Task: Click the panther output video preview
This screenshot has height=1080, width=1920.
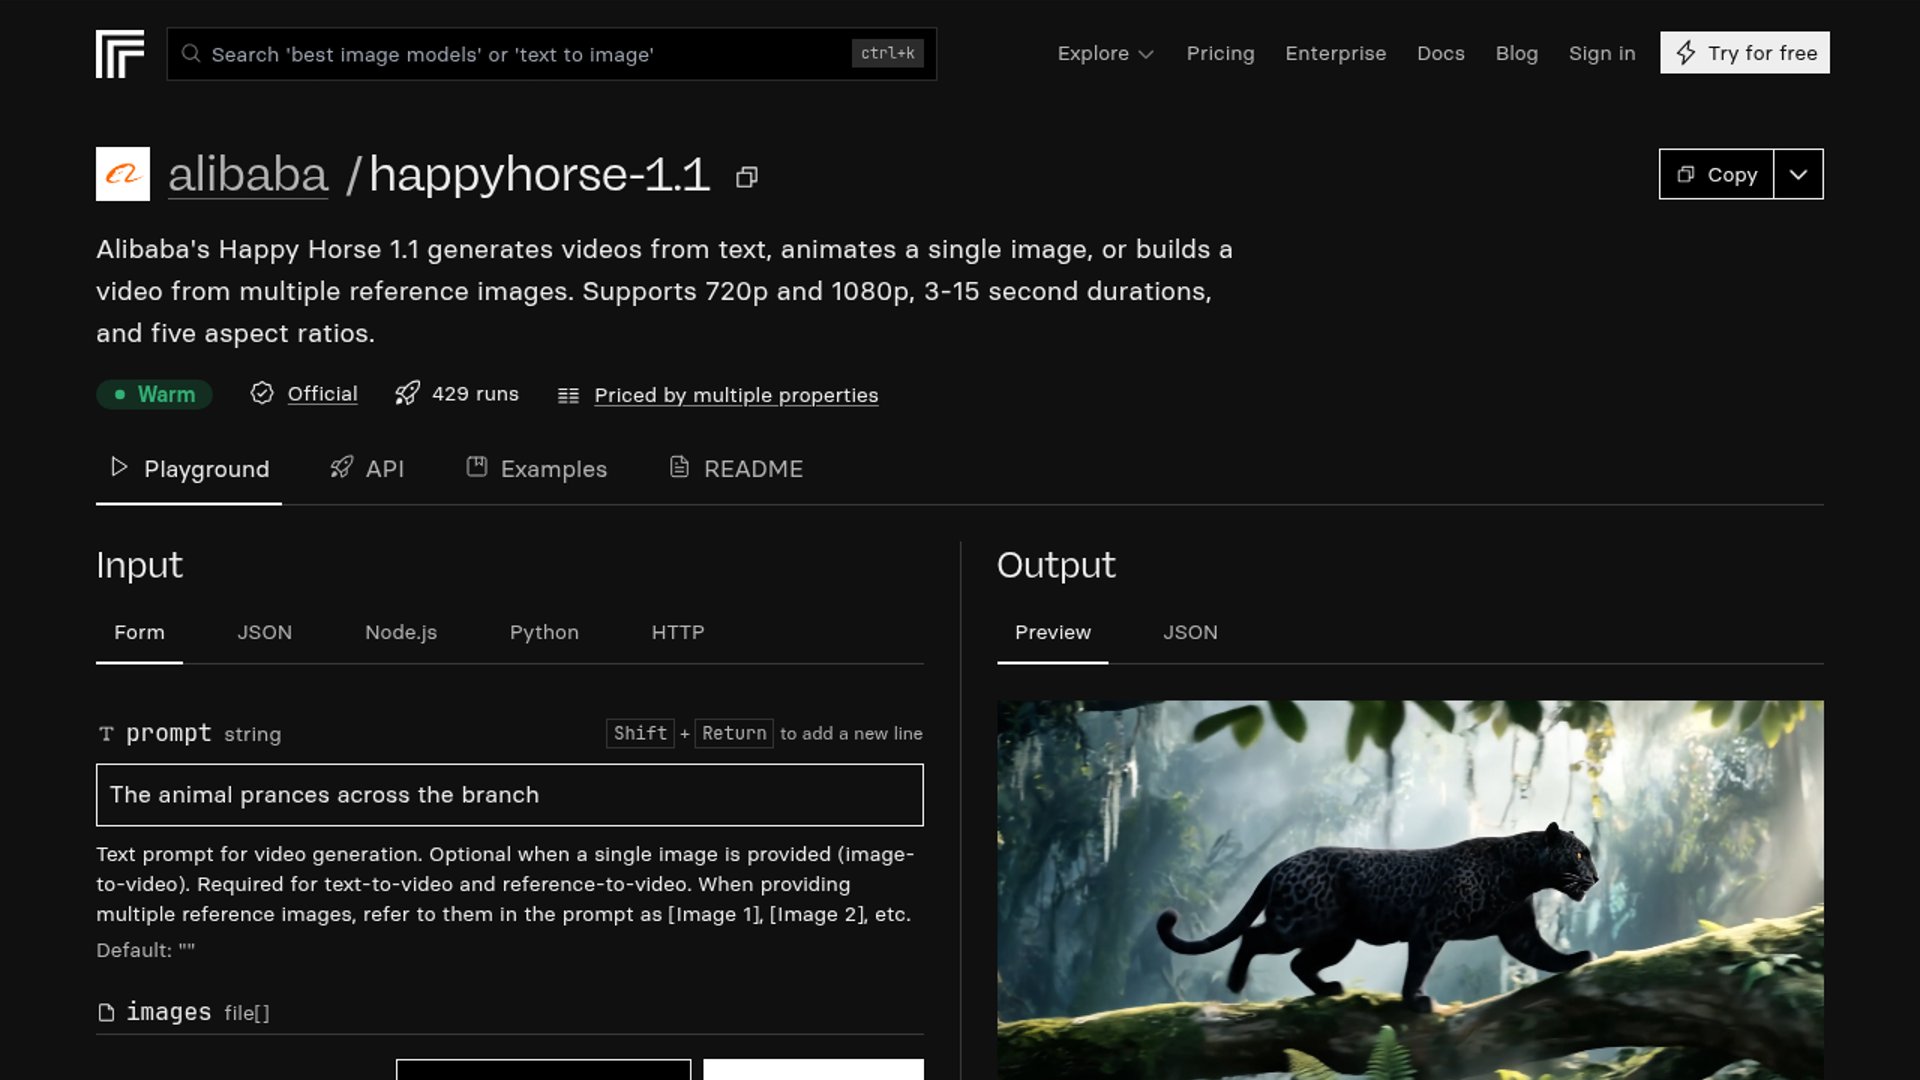Action: click(1410, 890)
